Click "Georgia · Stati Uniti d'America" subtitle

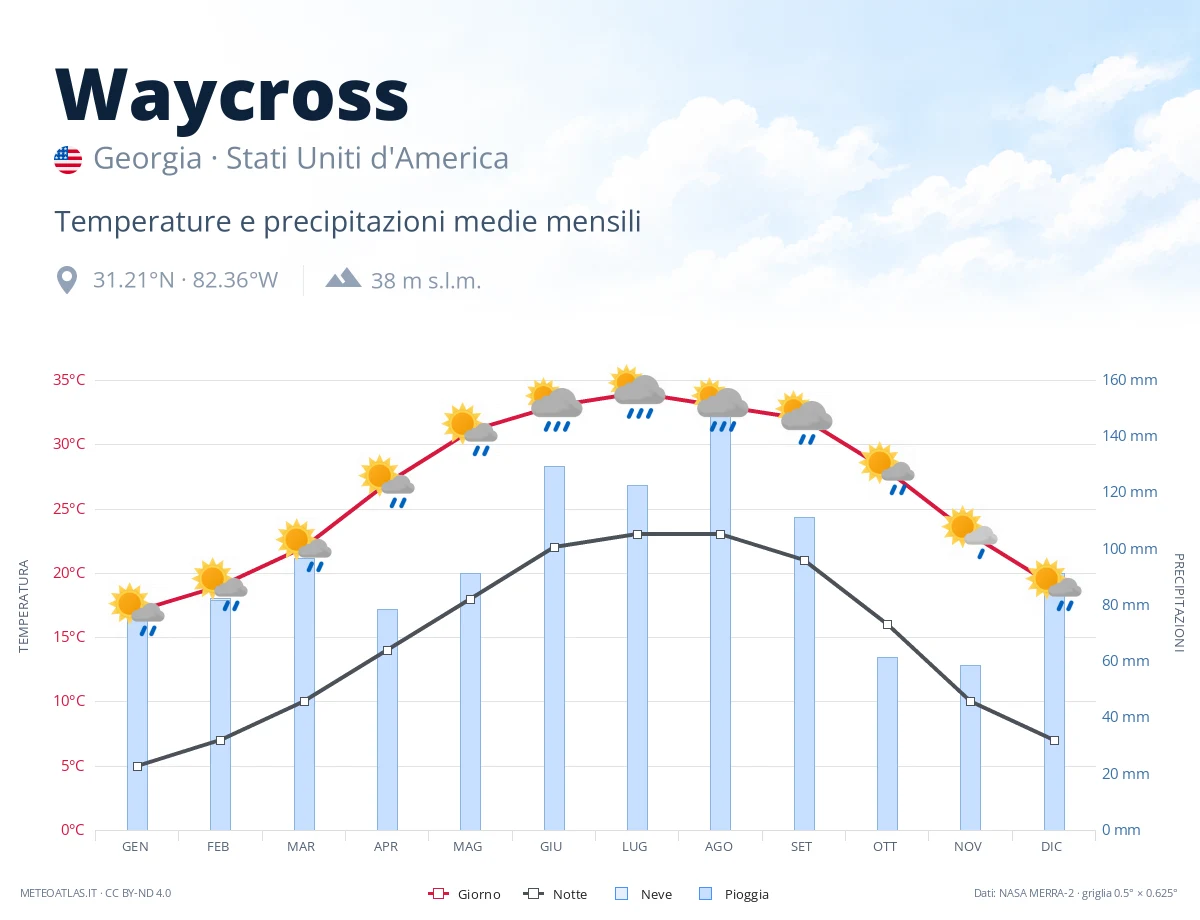301,158
